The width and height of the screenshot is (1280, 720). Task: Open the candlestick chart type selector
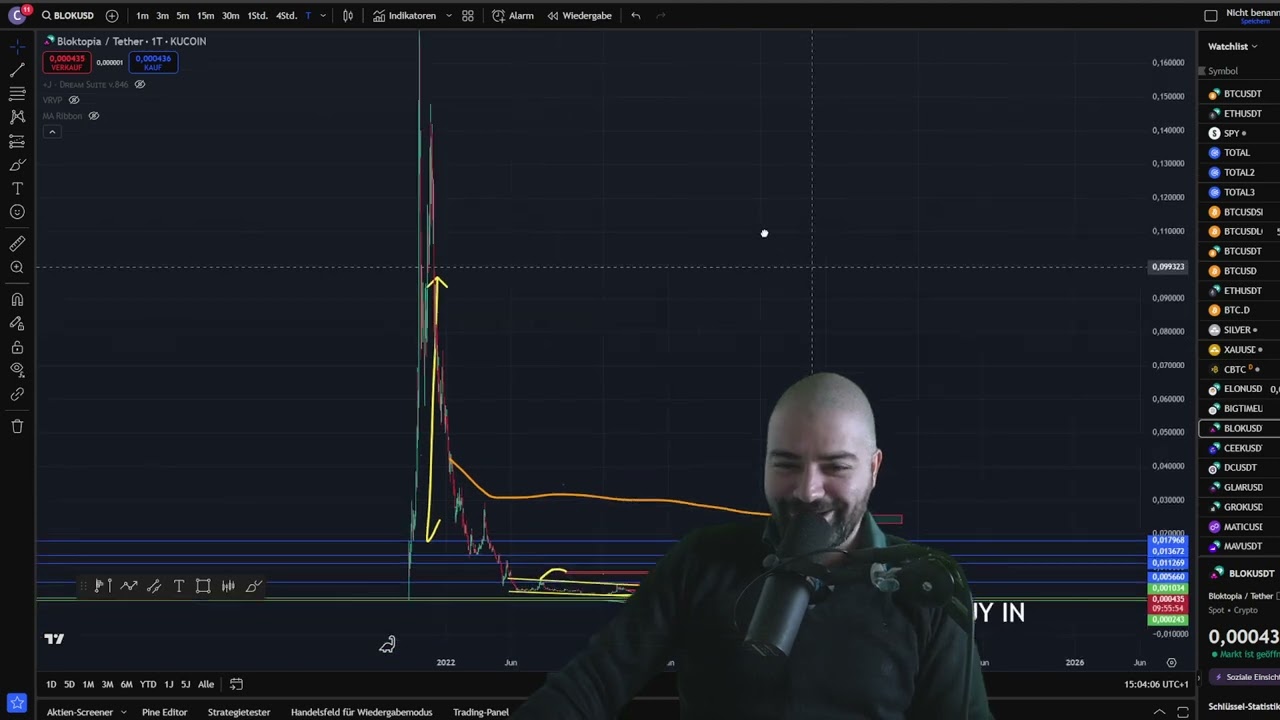347,16
